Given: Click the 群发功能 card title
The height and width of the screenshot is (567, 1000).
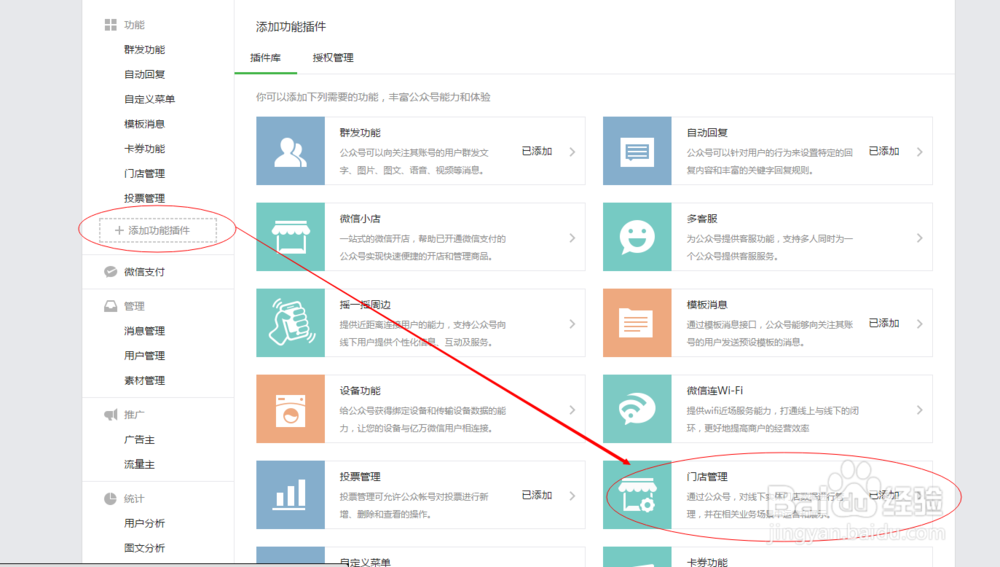Looking at the screenshot, I should 360,133.
